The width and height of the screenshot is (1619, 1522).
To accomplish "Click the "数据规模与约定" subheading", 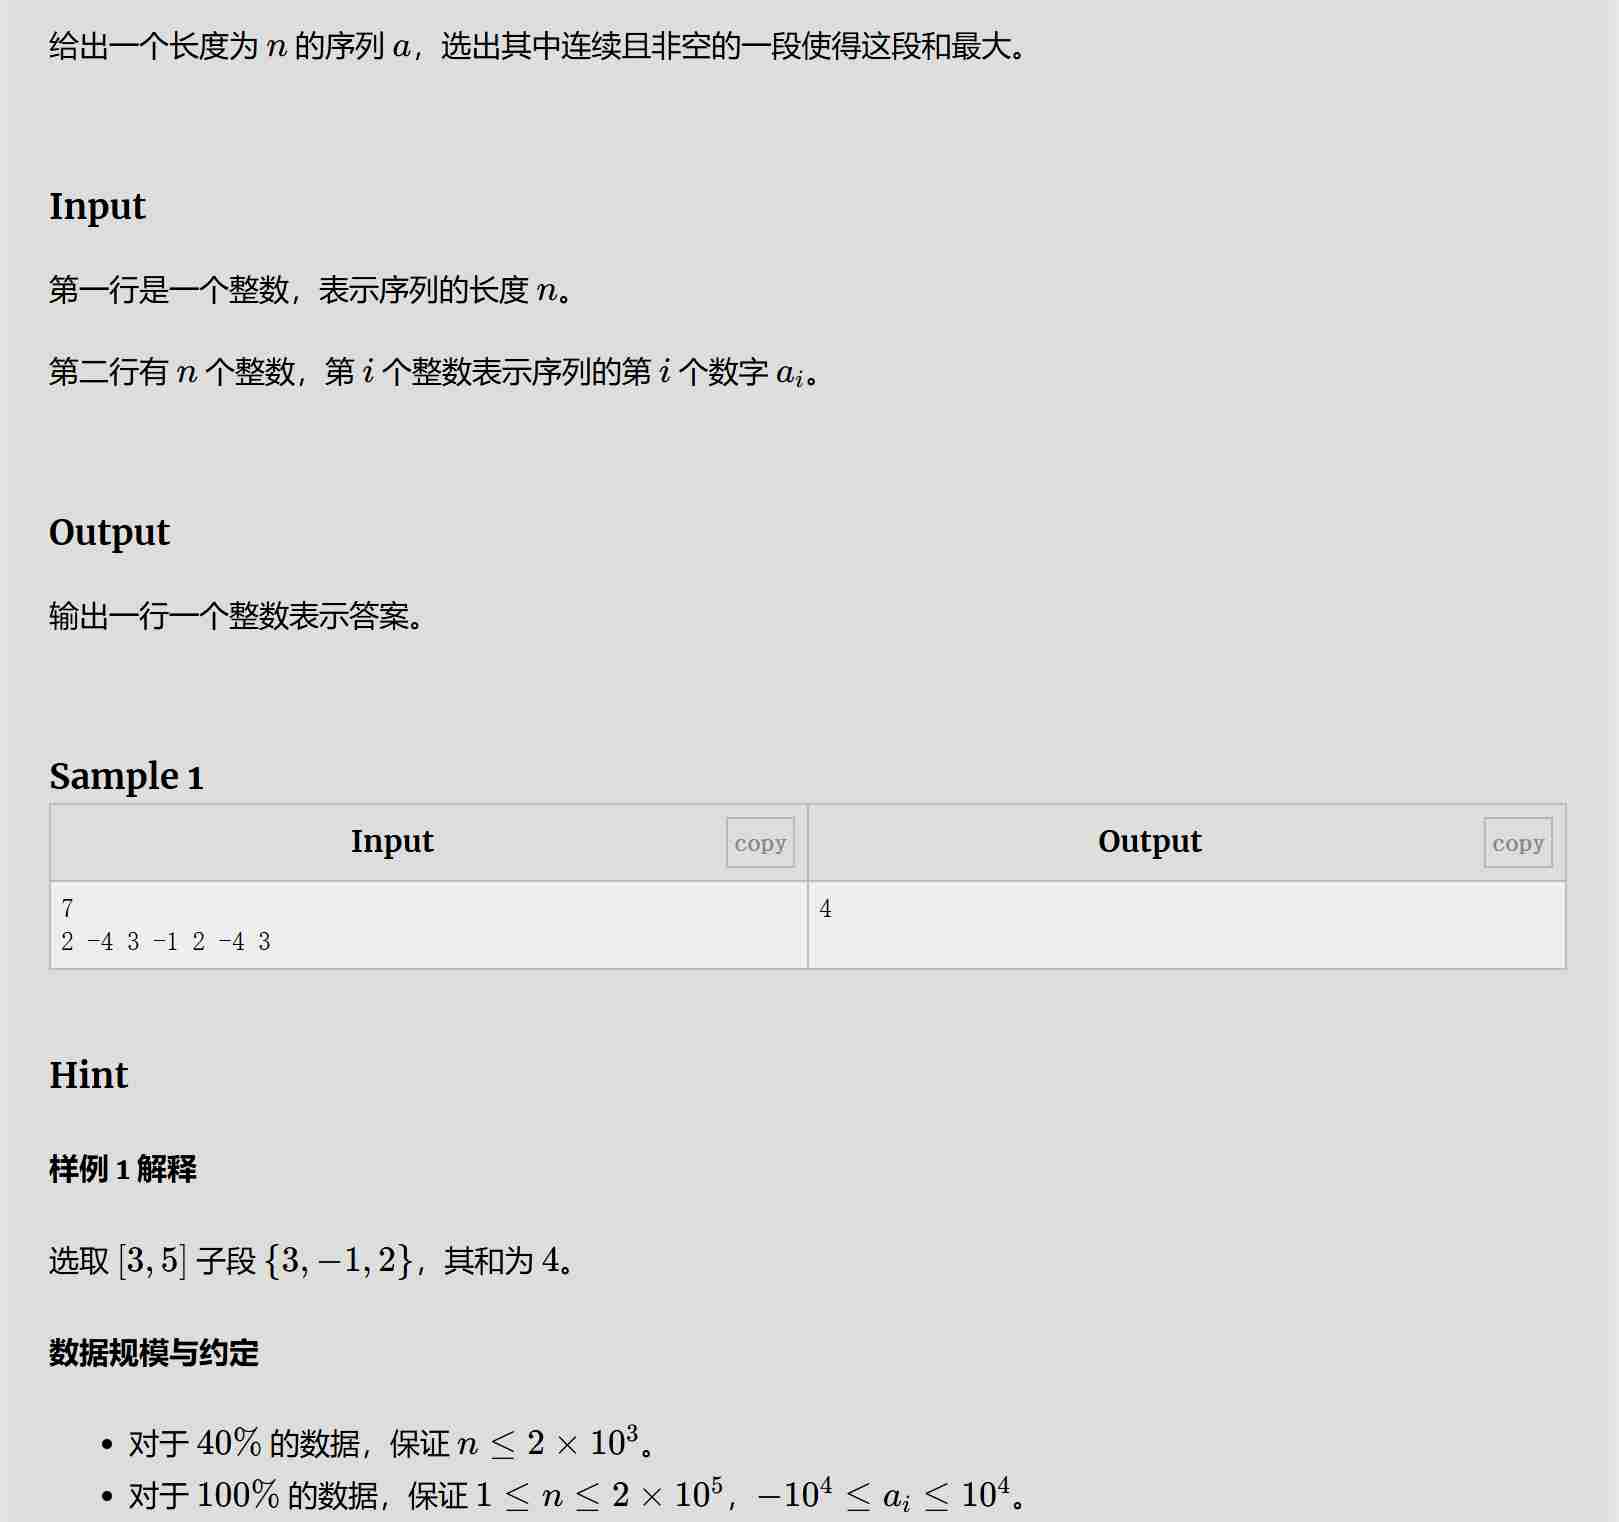I will pos(154,1352).
